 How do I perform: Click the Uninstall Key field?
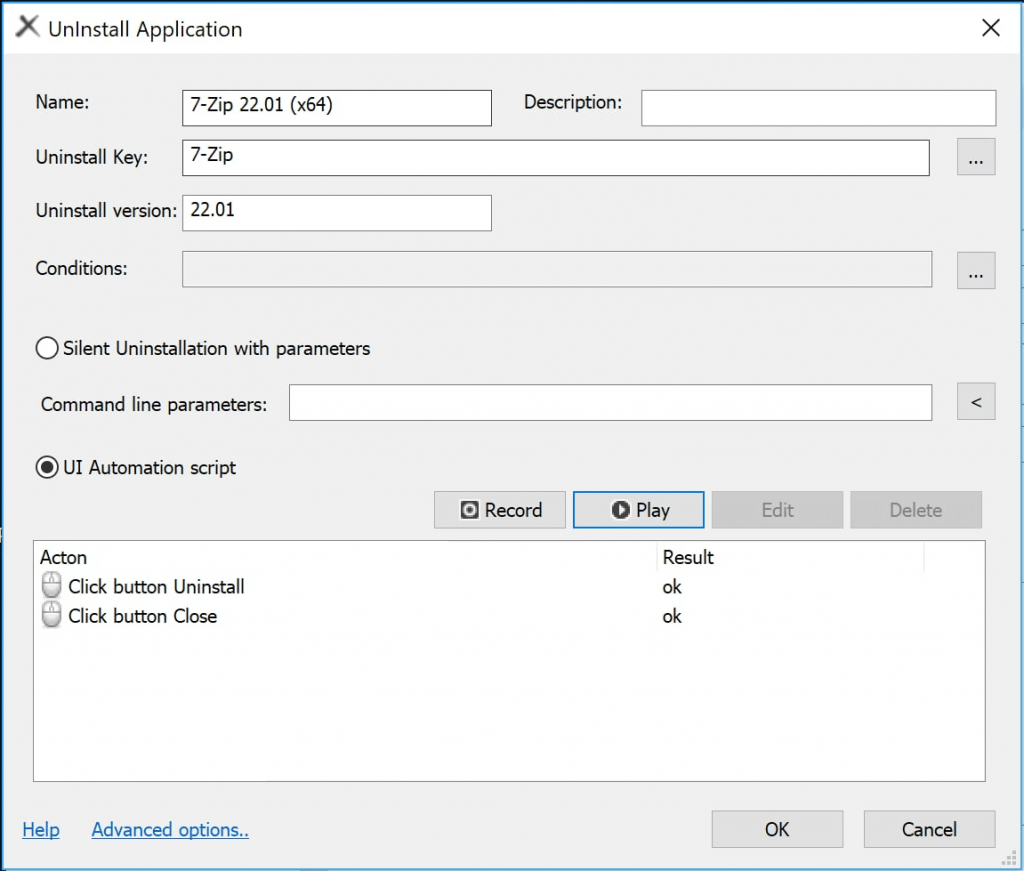[x=556, y=157]
